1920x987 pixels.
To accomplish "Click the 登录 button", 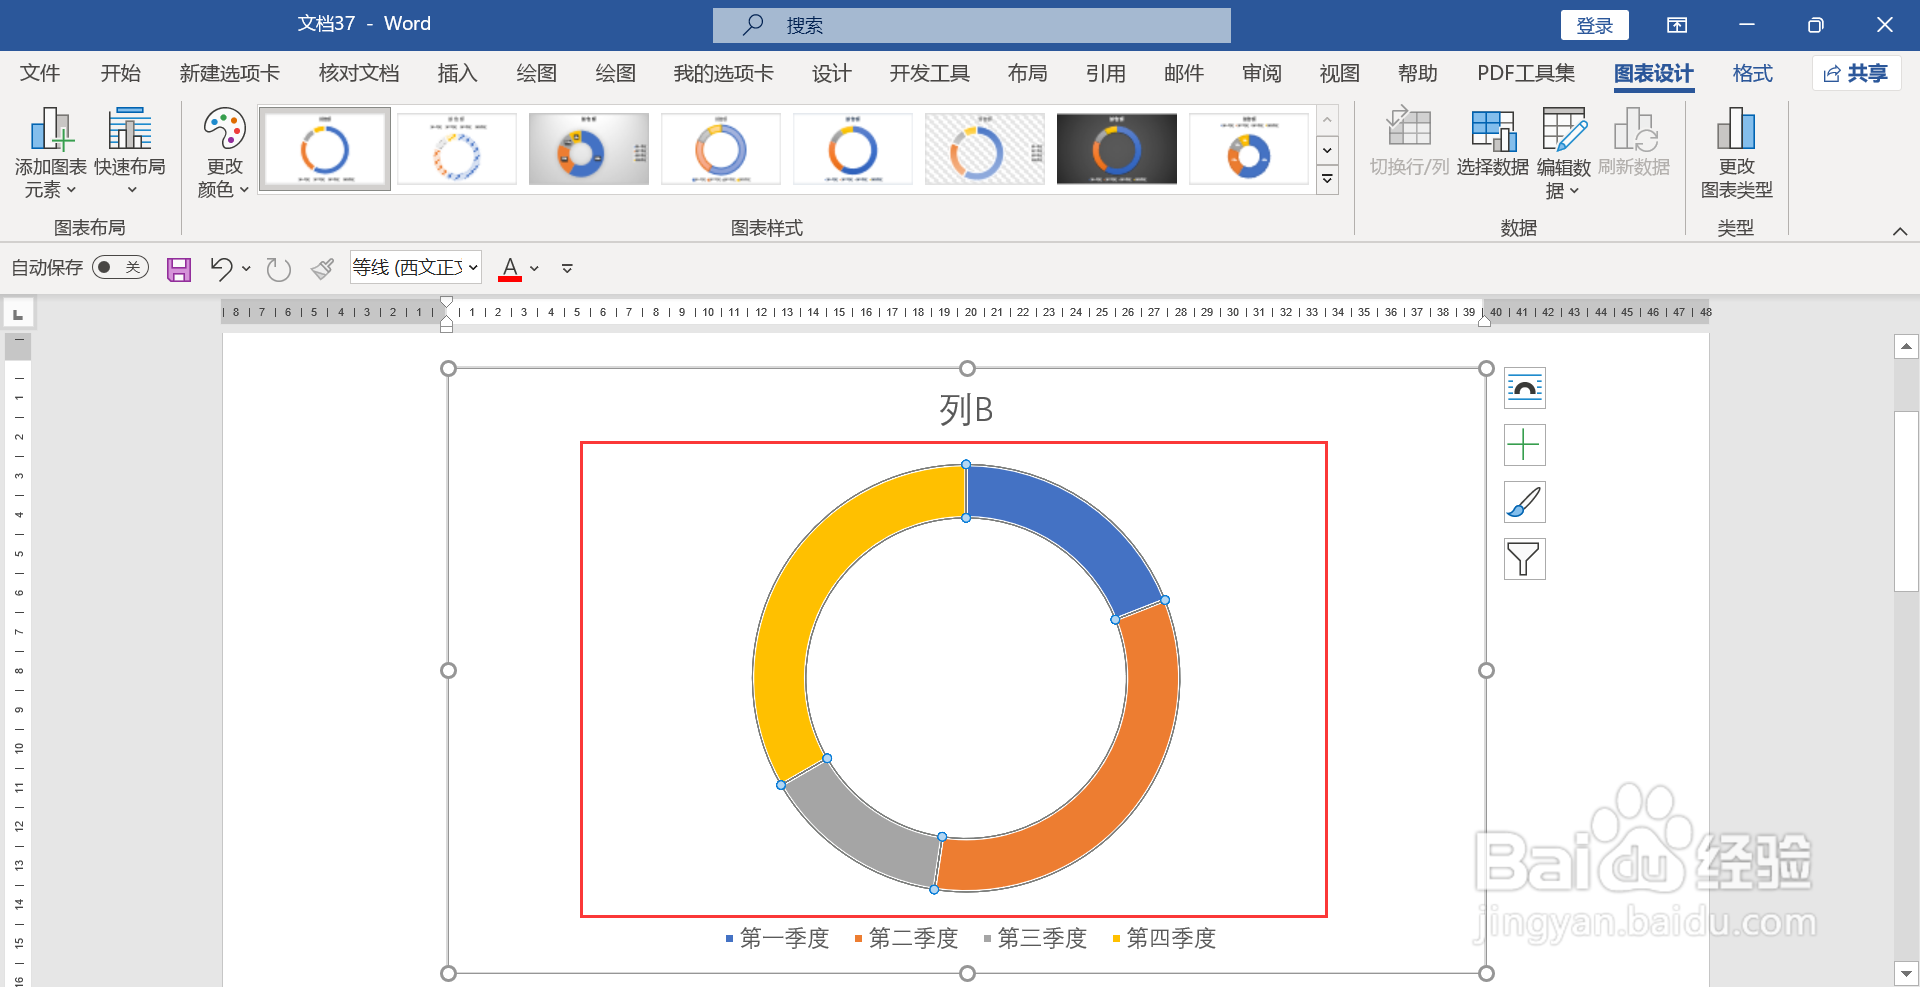I will click(x=1595, y=25).
